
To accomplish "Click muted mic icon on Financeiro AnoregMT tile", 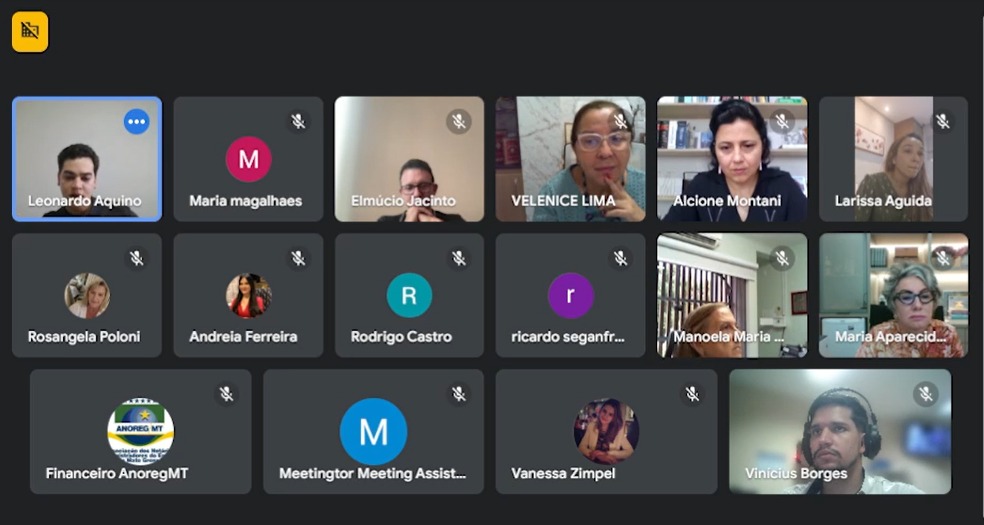I will [227, 394].
